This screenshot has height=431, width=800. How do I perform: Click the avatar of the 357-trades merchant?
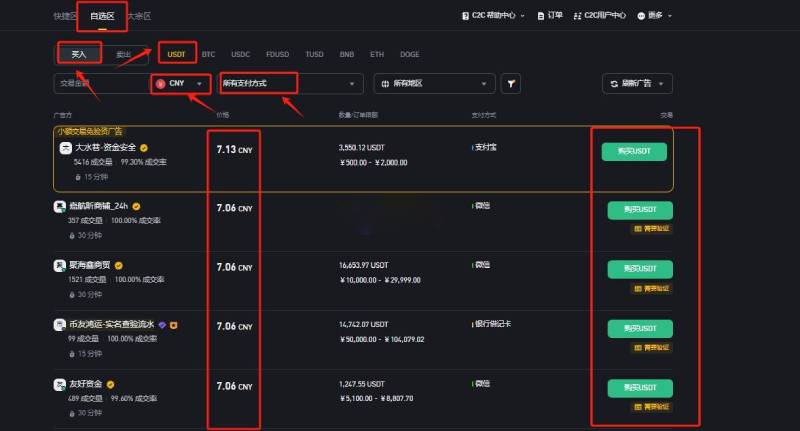(60, 207)
